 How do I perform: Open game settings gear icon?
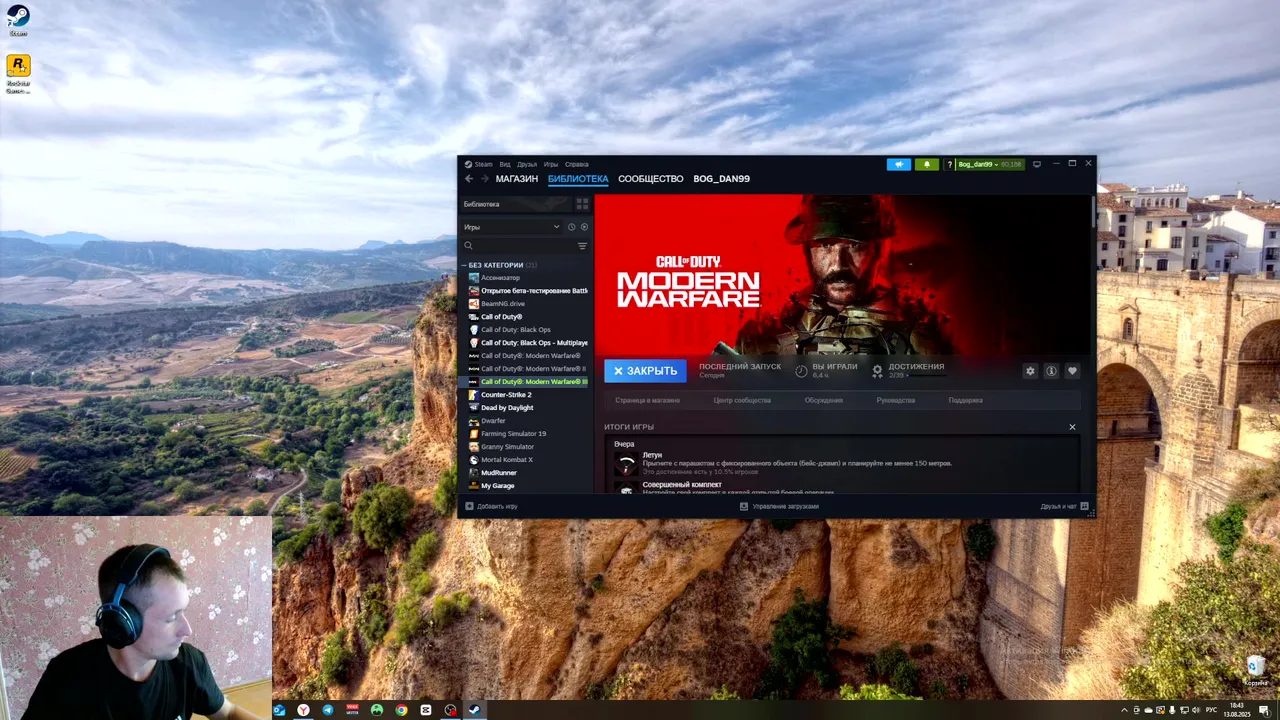point(1030,371)
